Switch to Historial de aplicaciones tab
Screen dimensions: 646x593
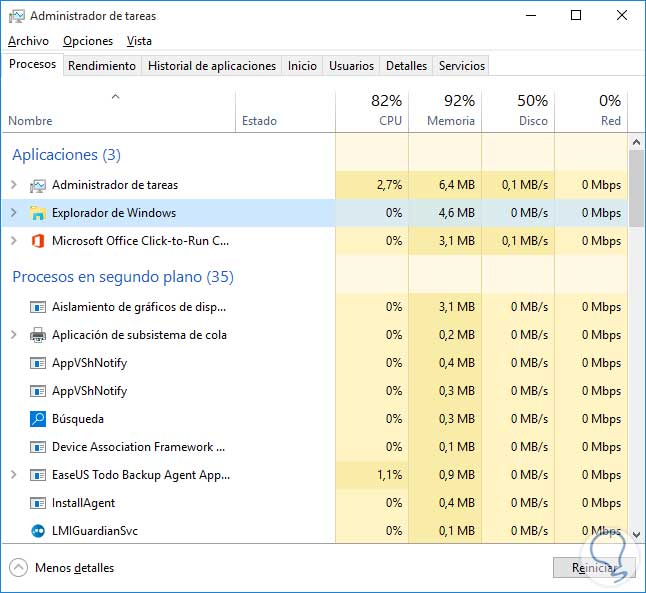click(212, 66)
